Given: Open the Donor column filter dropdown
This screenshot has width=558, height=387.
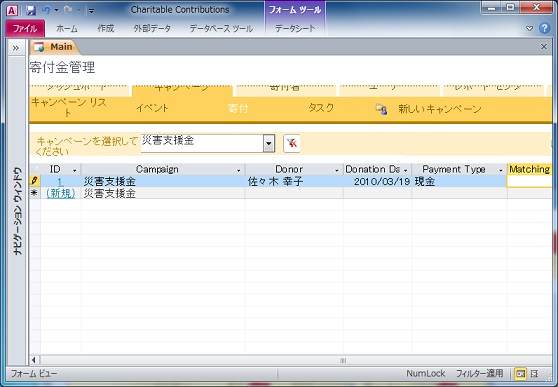Looking at the screenshot, I should tap(337, 170).
